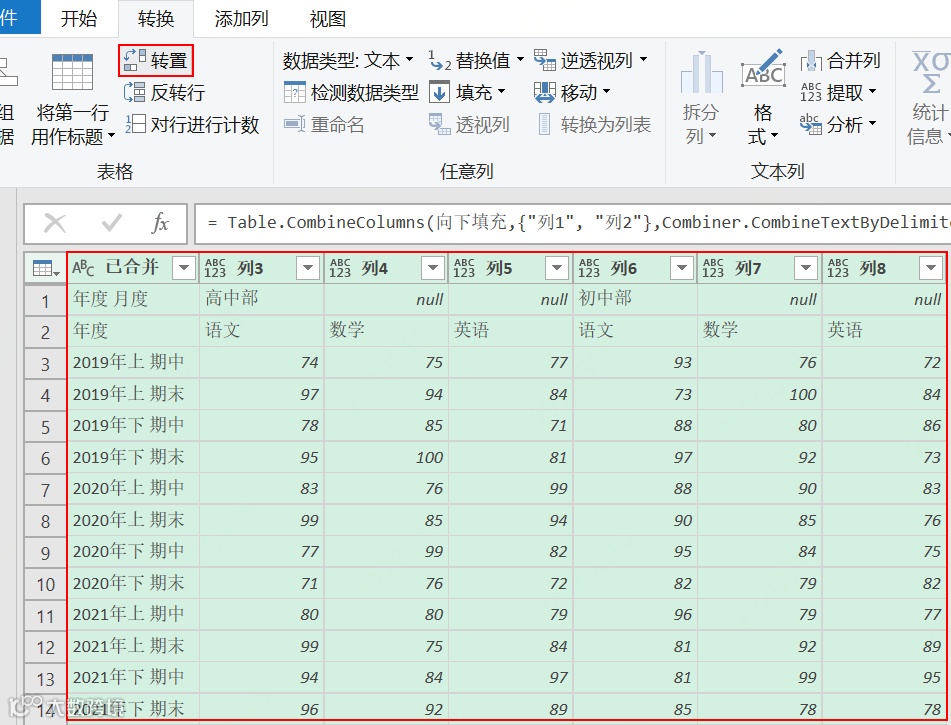Click the 填充 (Fill) icon
Viewport: 951px width, 725px height.
click(x=439, y=92)
